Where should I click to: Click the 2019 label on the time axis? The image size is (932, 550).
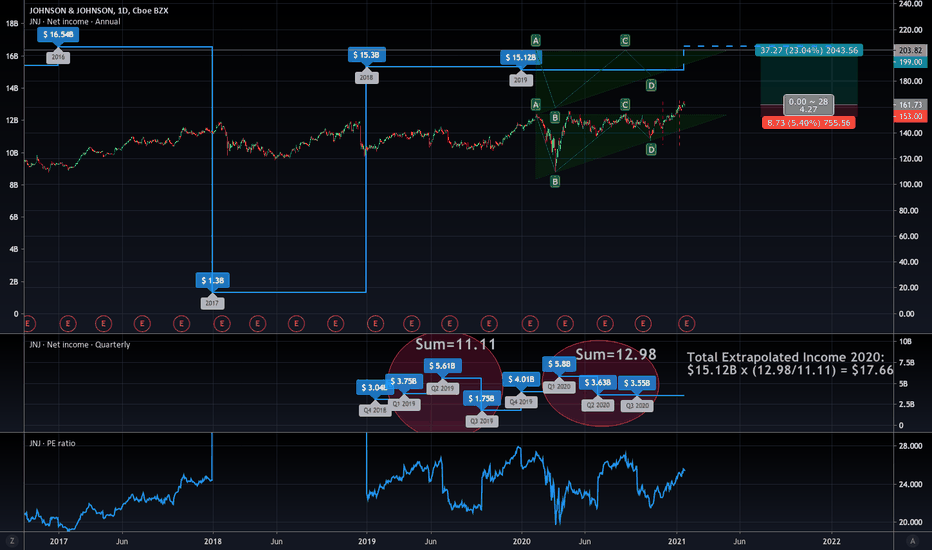tap(367, 541)
